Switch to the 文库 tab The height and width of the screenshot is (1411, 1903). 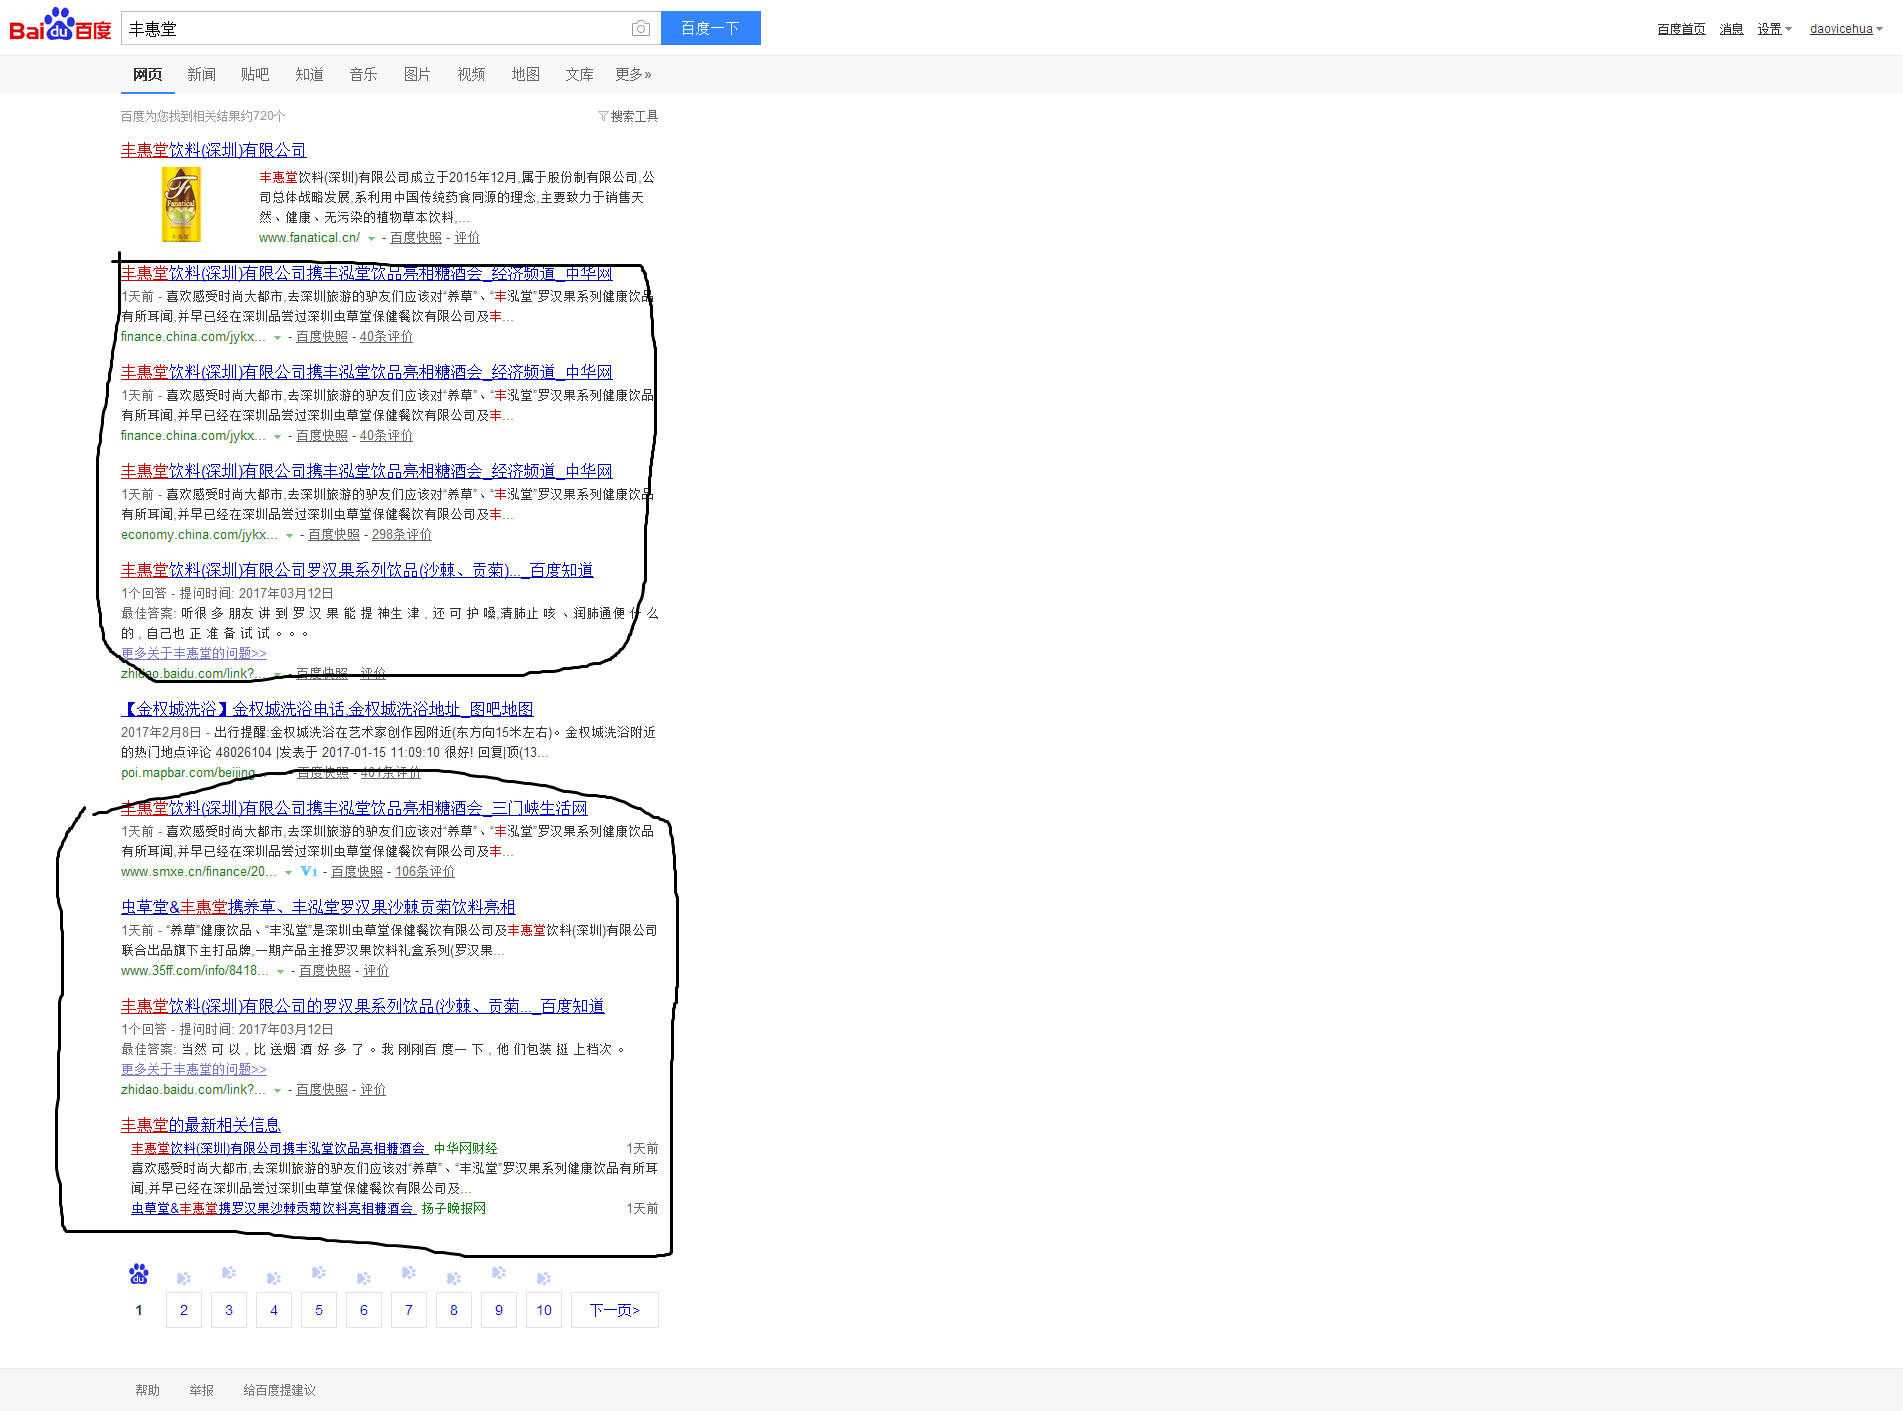579,74
